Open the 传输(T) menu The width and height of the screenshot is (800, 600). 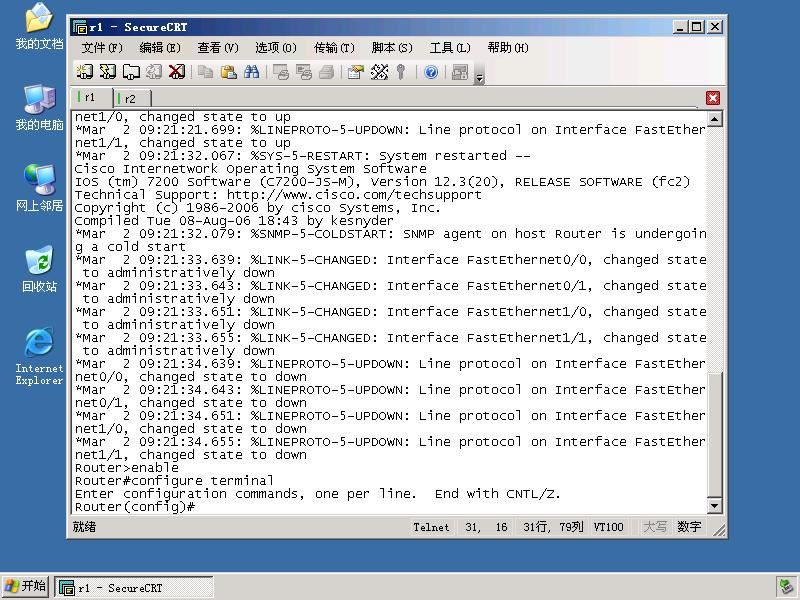[x=334, y=48]
